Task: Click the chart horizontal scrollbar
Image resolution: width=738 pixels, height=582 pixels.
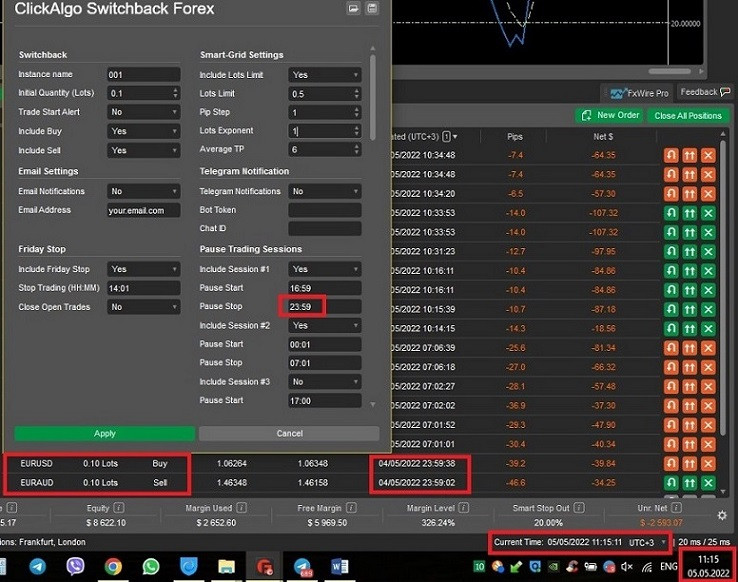Action: (x=670, y=72)
